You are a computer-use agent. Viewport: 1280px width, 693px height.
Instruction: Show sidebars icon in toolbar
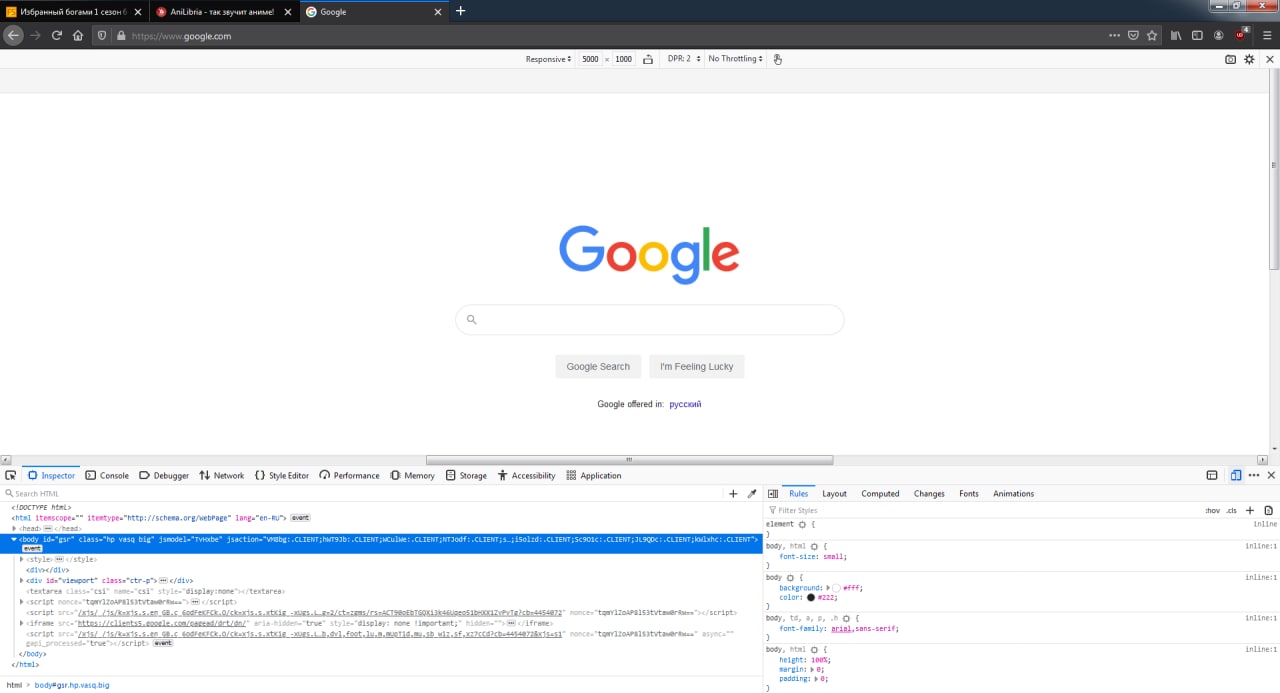(1197, 35)
